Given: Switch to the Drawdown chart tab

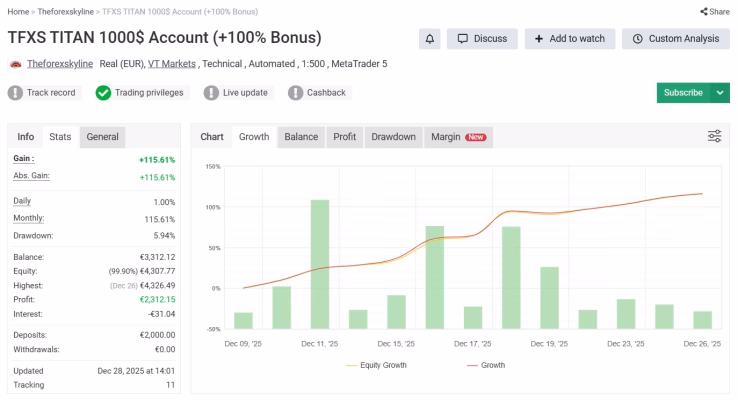Looking at the screenshot, I should 393,137.
